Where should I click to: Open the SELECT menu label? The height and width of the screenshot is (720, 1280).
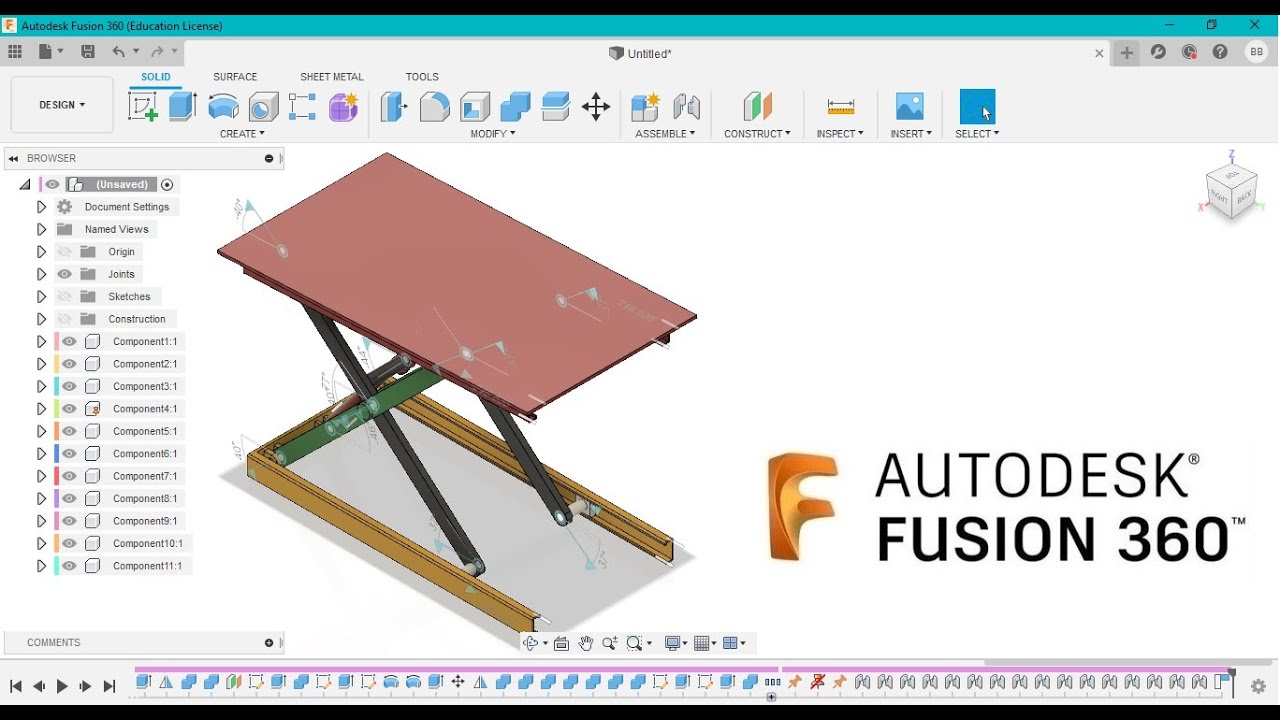click(x=977, y=133)
